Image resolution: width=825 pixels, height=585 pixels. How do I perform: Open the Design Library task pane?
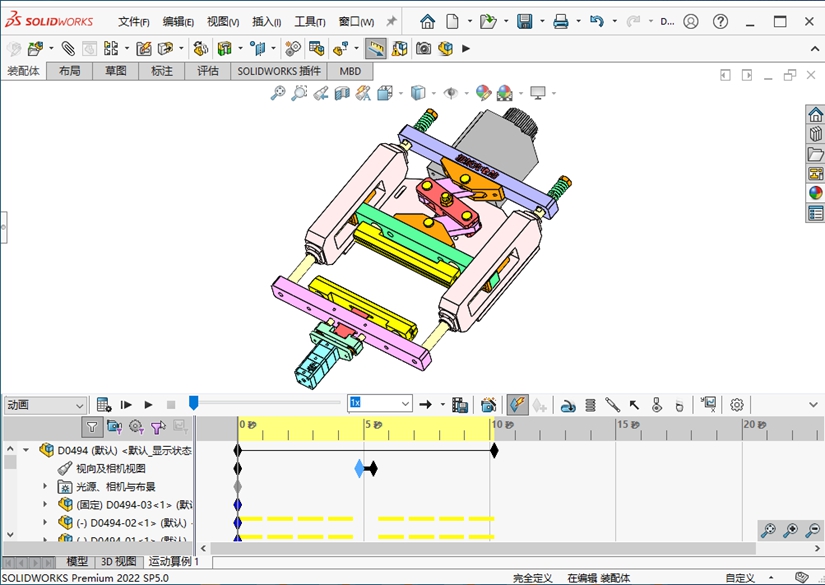click(x=816, y=134)
